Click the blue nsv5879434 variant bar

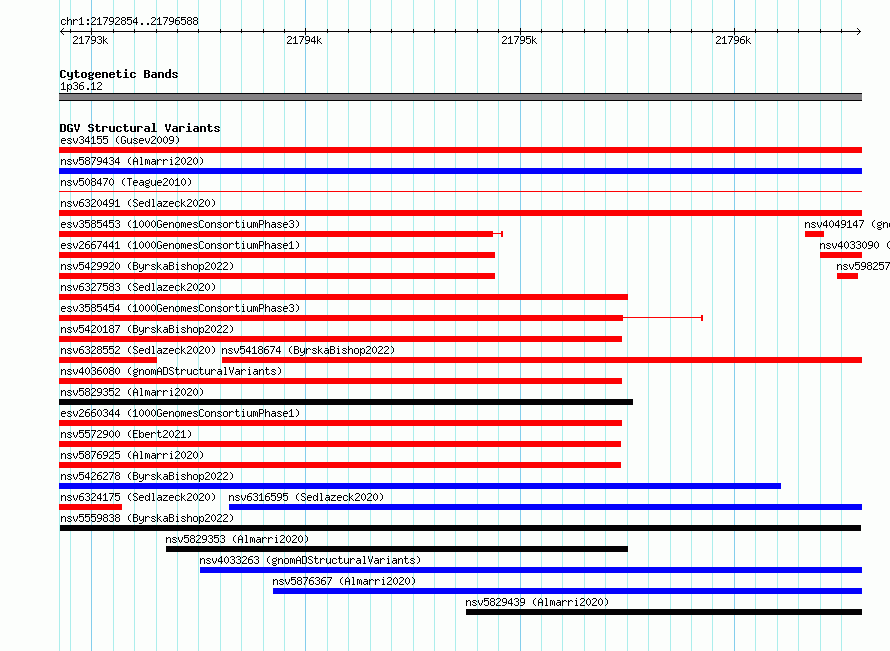(460, 171)
